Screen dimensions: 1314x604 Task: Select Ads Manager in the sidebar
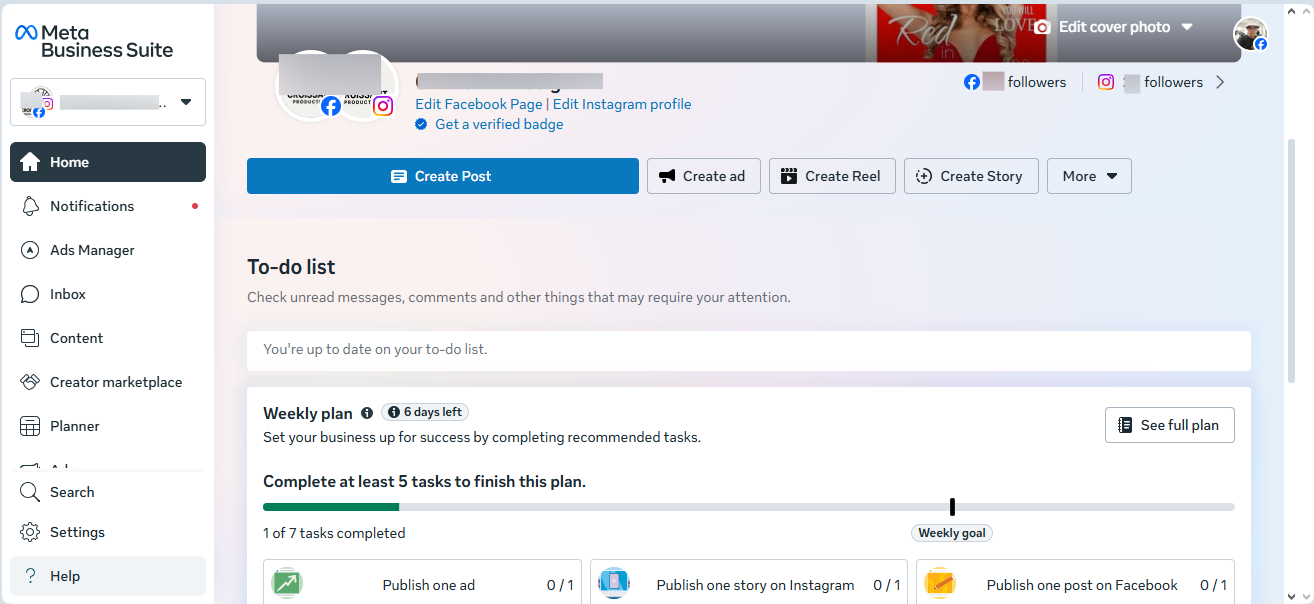coord(93,250)
